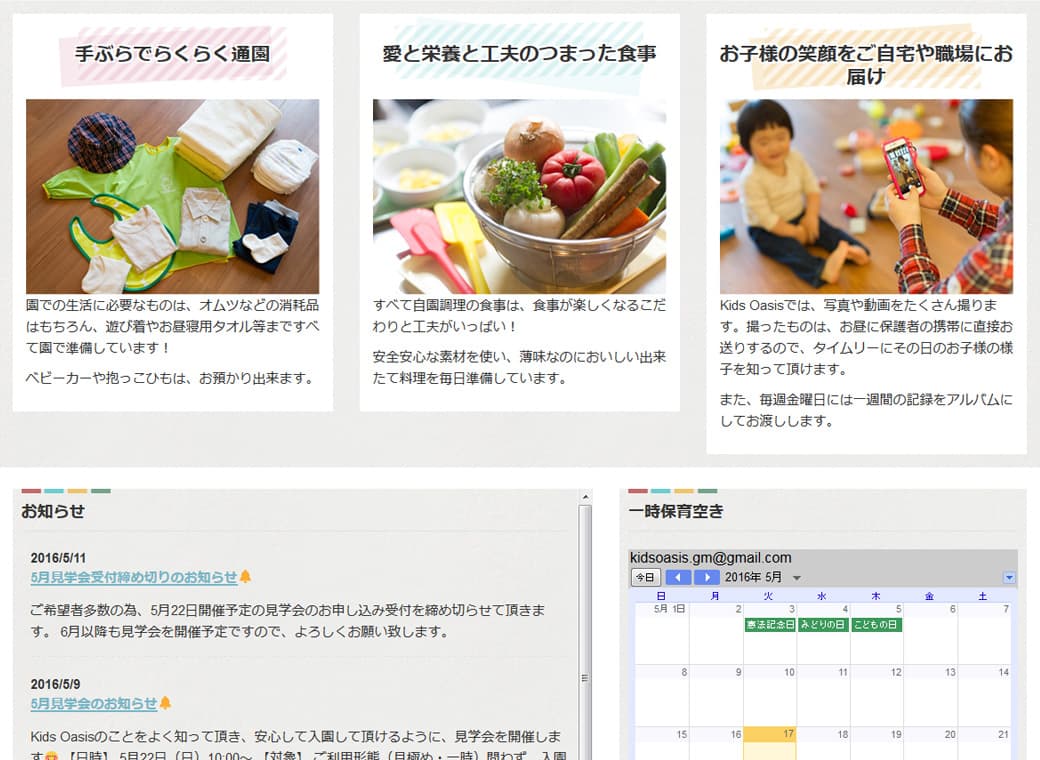Viewport: 1040px width, 760px height.
Task: Click the 手ぶらでらくらく通園 heading
Action: click(x=172, y=54)
